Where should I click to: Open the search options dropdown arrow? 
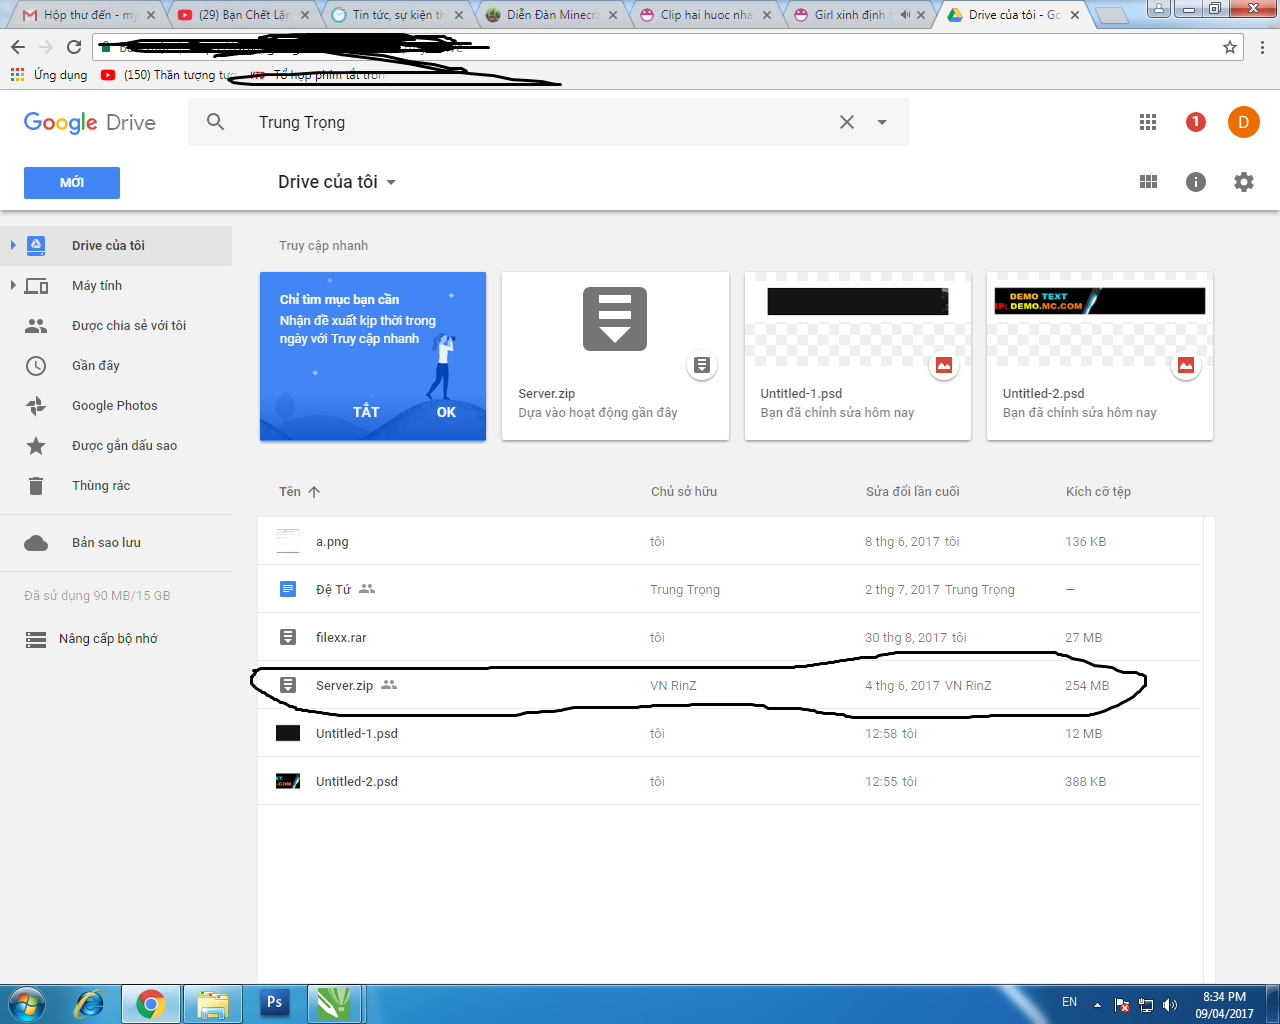click(882, 122)
